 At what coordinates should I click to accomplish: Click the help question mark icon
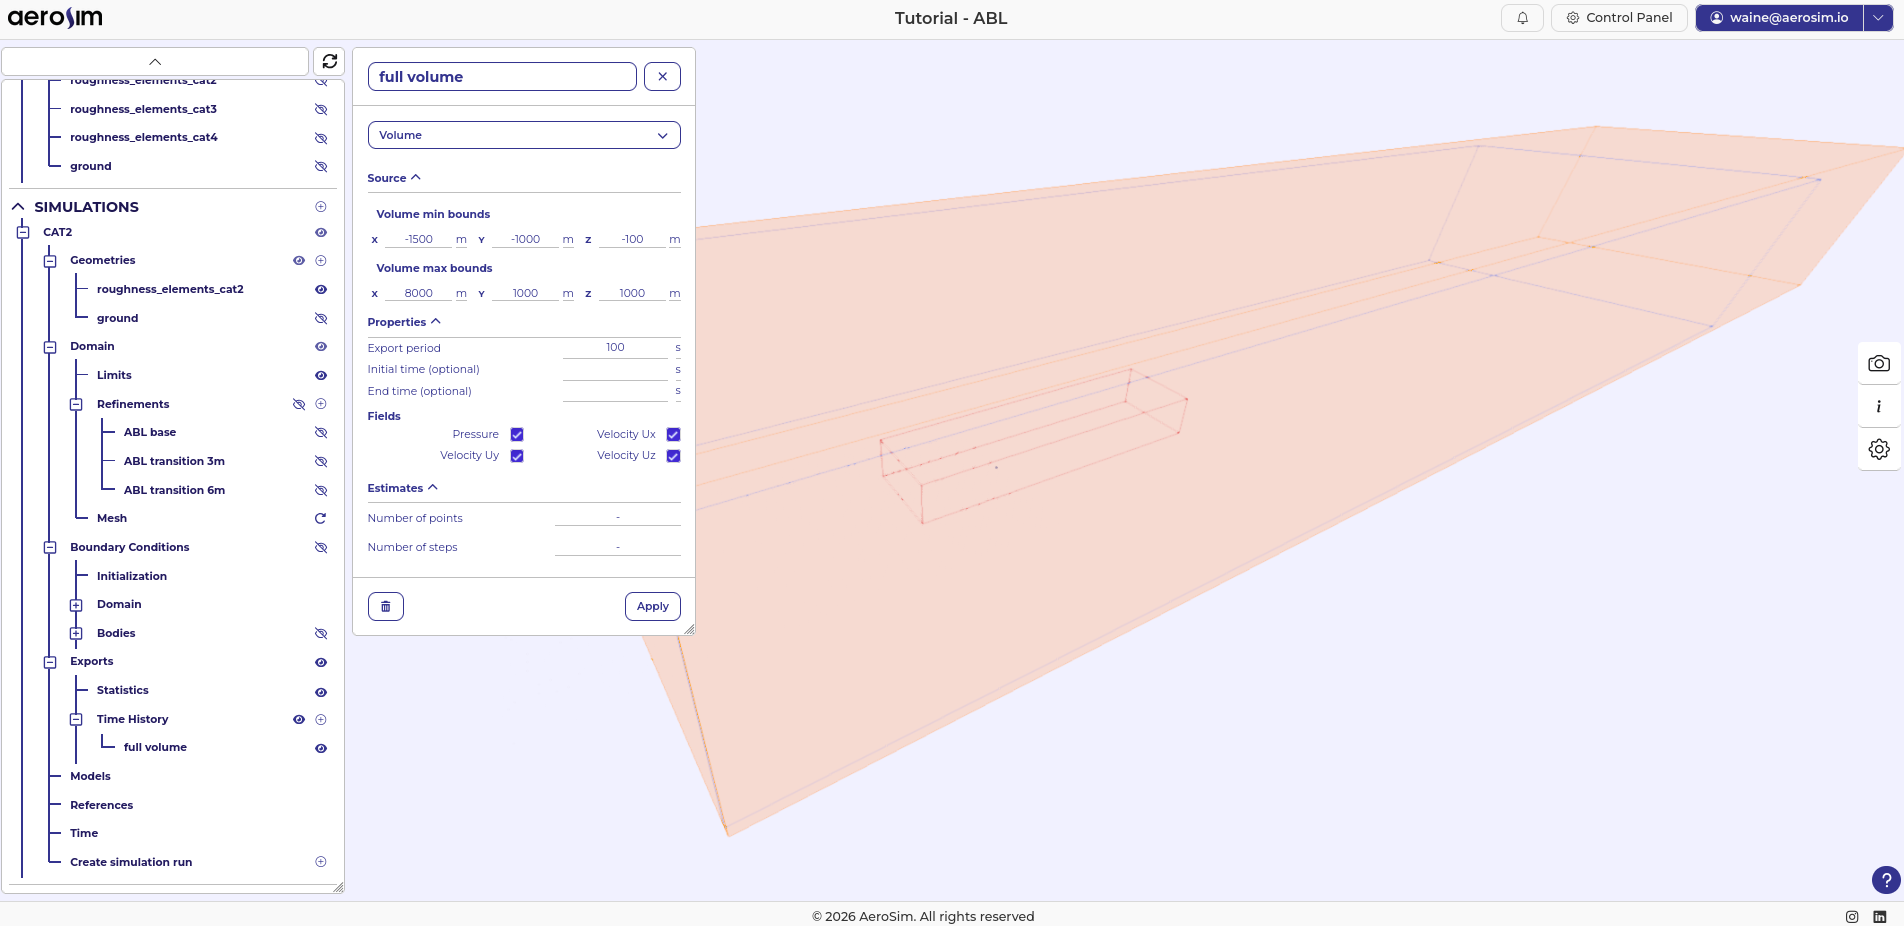click(x=1885, y=880)
